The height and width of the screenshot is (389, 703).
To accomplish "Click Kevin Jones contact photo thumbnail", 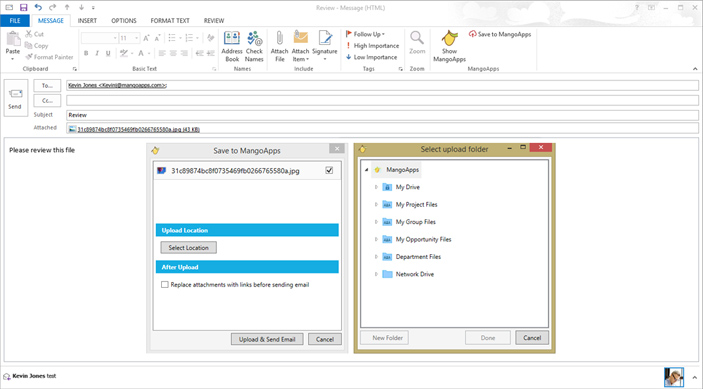I will 674,377.
